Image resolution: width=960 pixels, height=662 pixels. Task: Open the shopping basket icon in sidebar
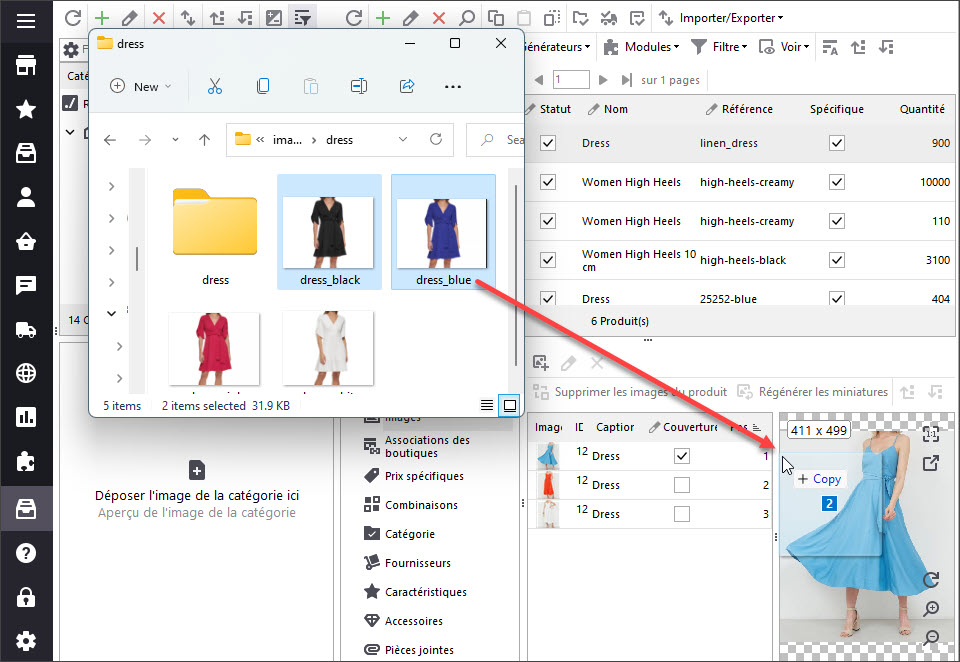[x=26, y=241]
